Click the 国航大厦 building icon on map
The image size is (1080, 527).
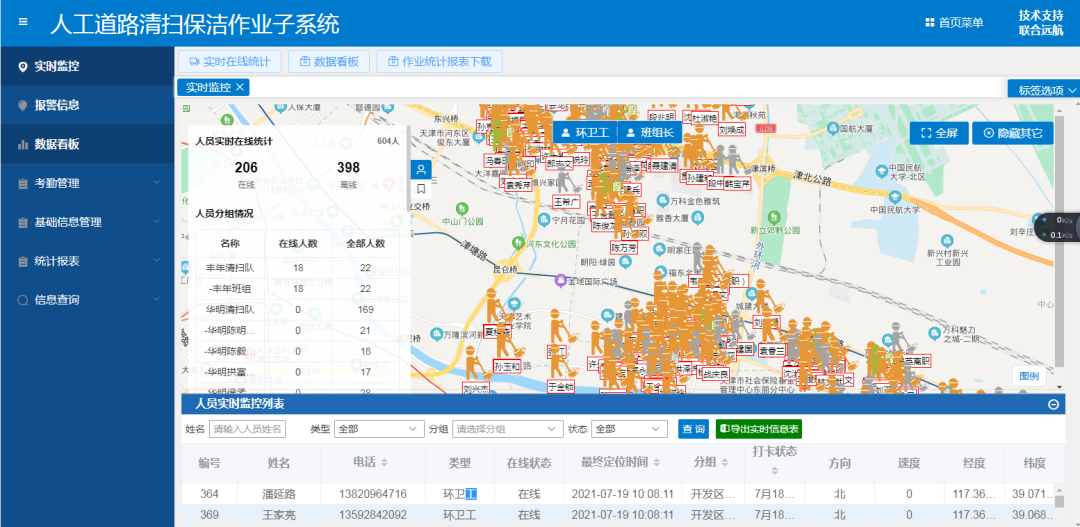(832, 128)
